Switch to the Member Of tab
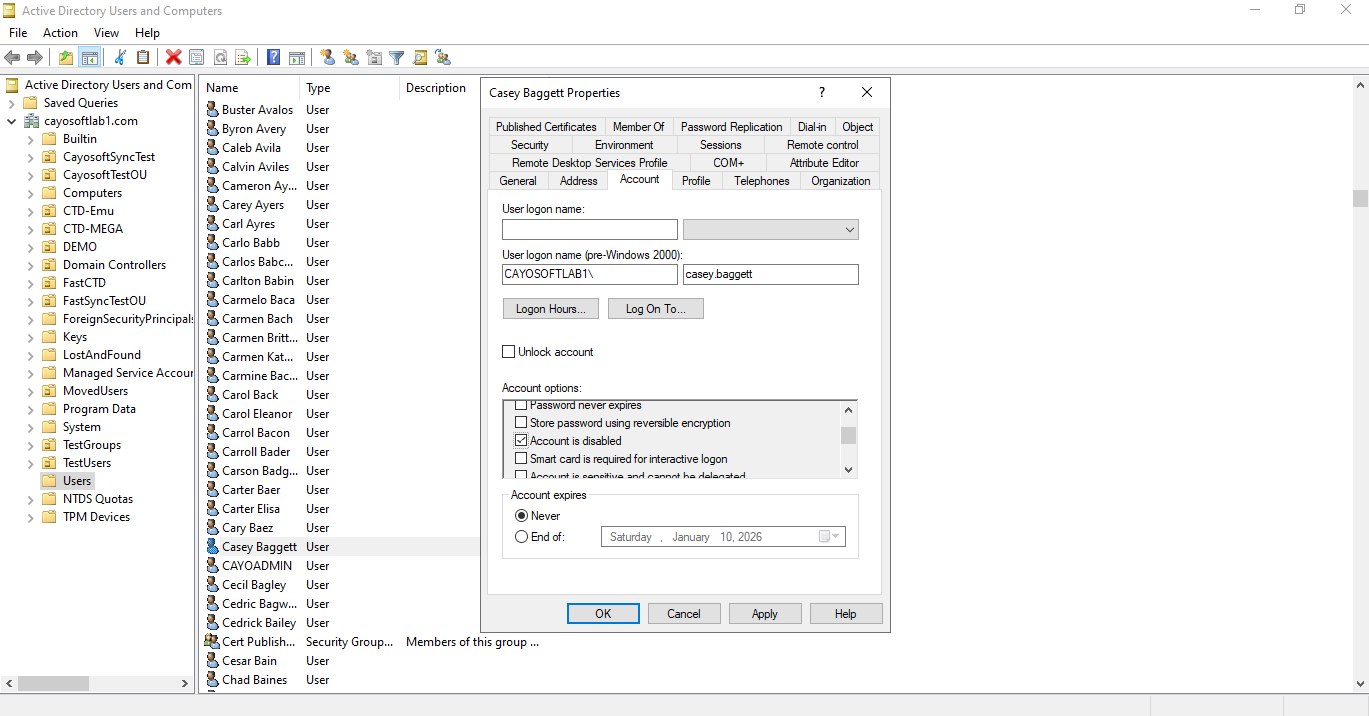Viewport: 1369px width, 716px height. click(638, 127)
